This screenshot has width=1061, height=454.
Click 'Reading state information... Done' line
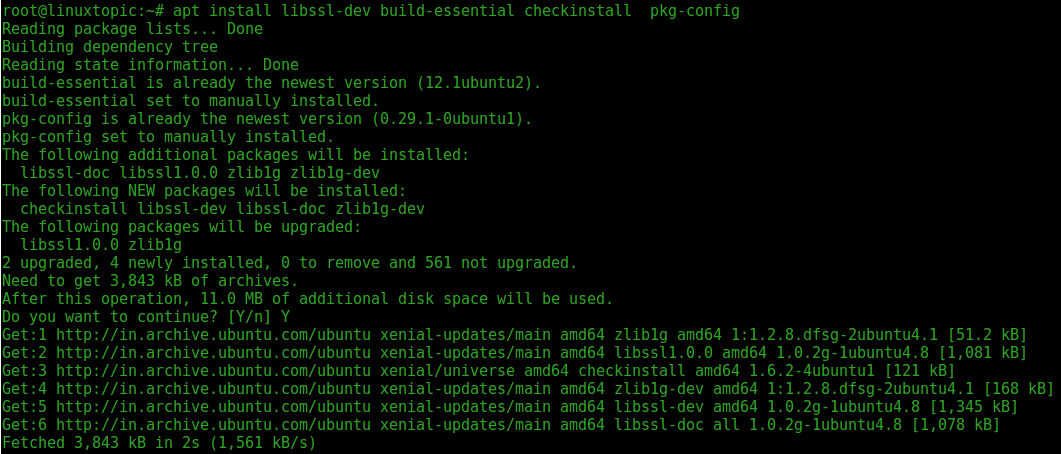[150, 66]
